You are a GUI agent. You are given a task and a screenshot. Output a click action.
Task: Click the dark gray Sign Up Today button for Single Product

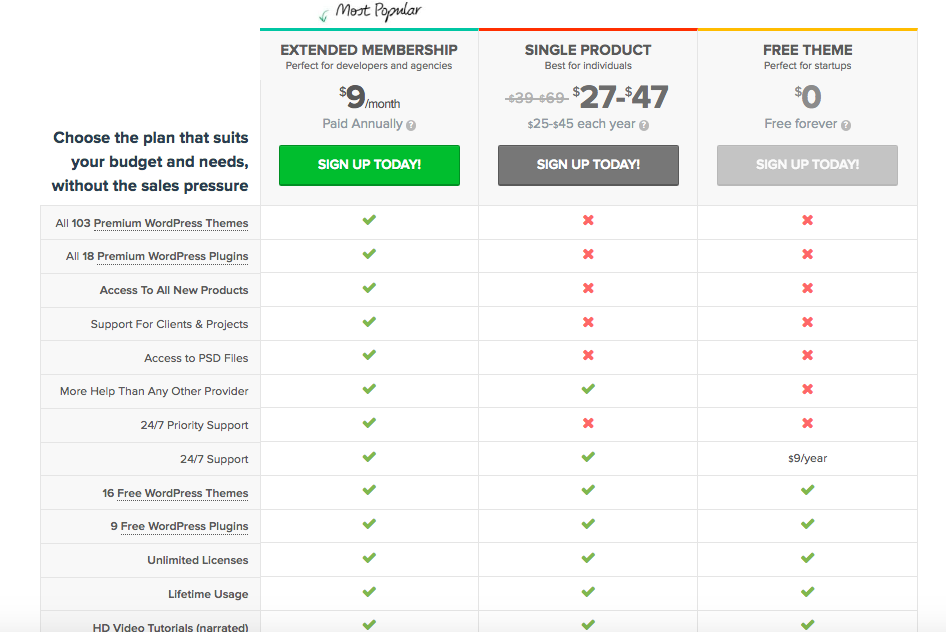[588, 165]
